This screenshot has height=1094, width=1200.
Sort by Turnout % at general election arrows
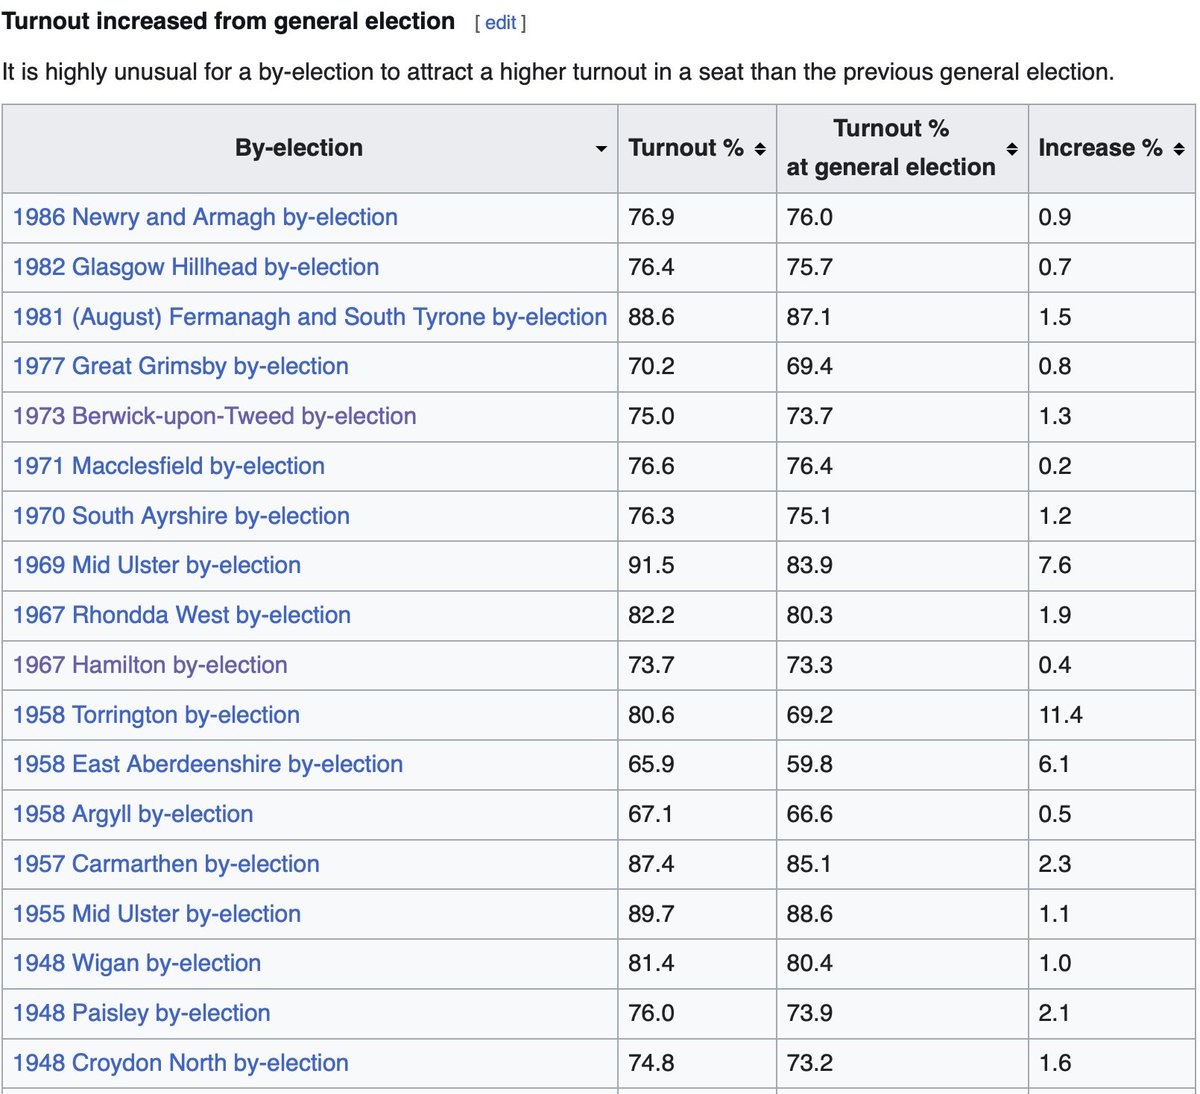tap(1012, 149)
